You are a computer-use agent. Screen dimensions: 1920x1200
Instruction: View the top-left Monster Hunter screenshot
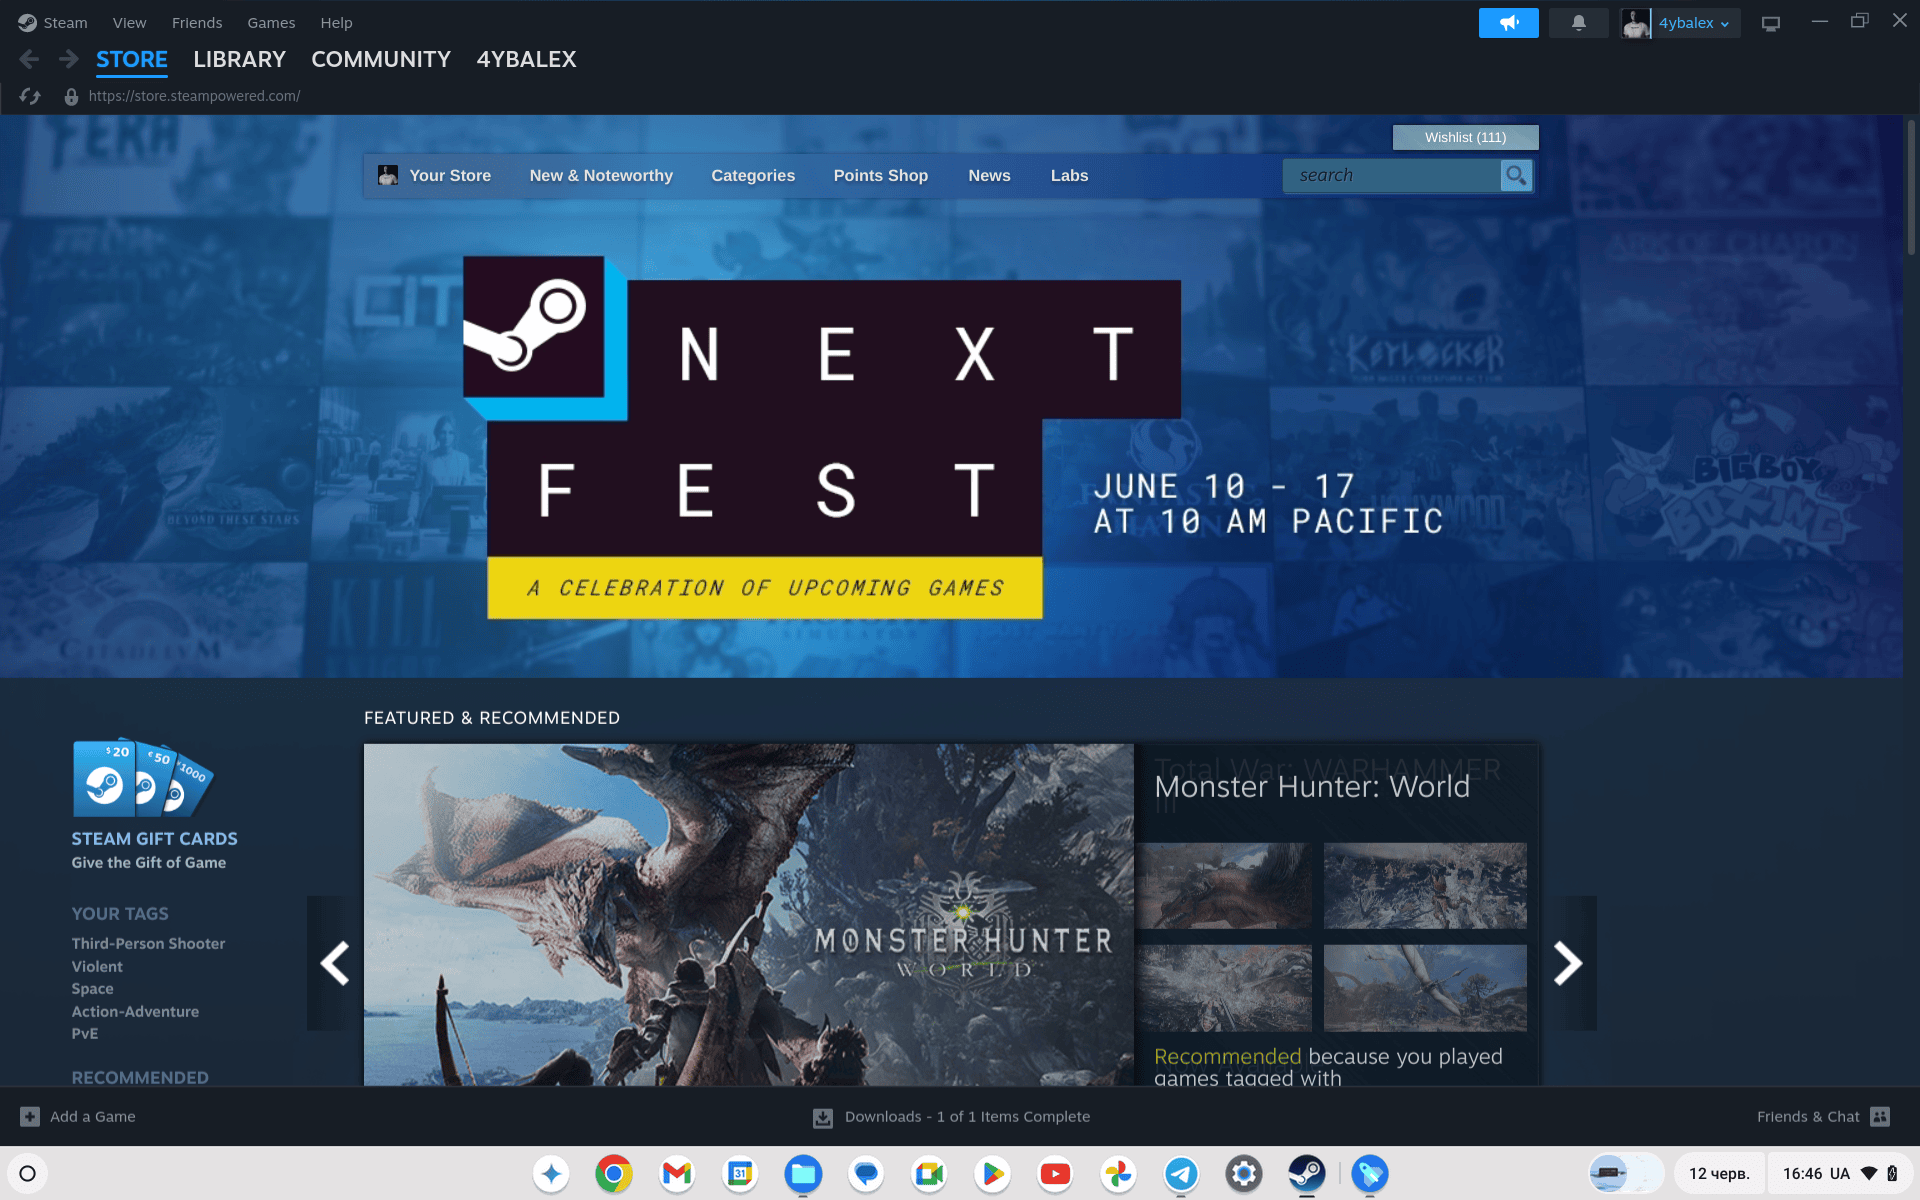point(1224,885)
